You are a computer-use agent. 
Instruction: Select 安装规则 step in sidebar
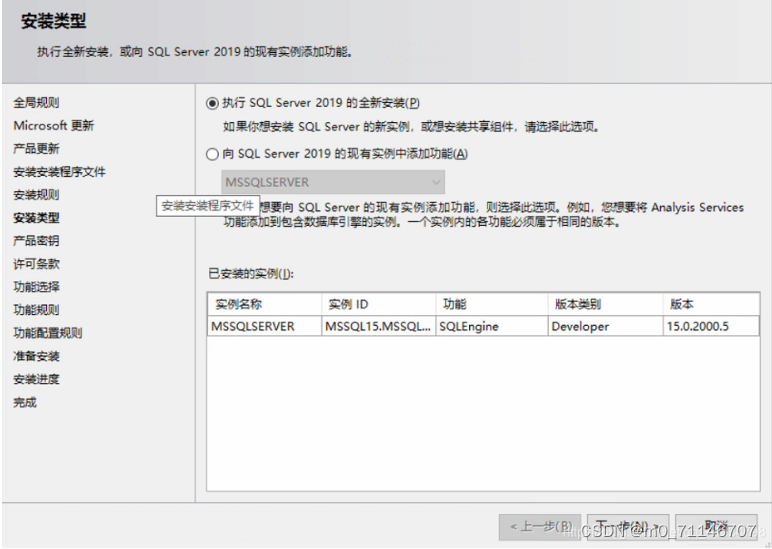point(36,195)
